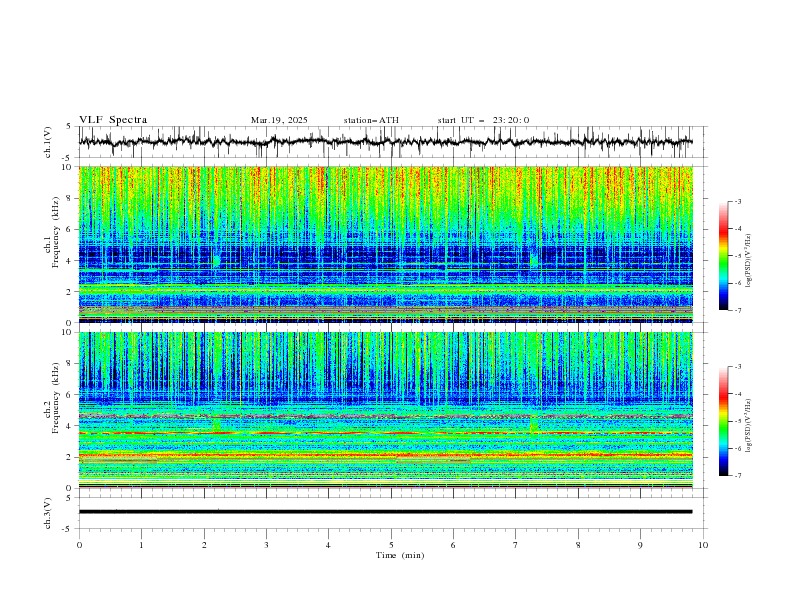This screenshot has height=612, width=792.
Task: Click the 'VLF Spectra' plot title
Action: pos(113,120)
